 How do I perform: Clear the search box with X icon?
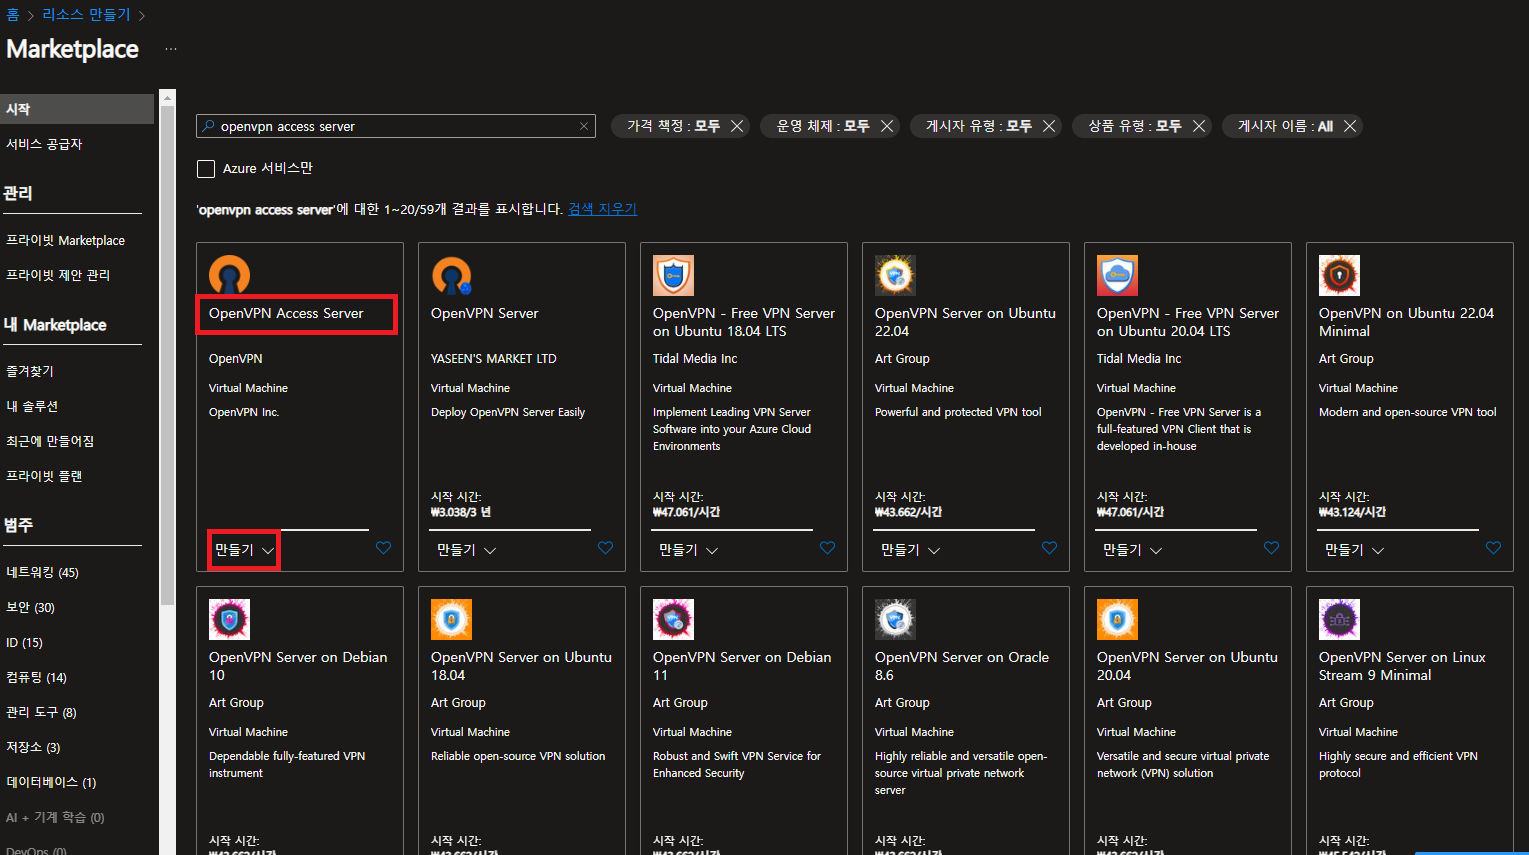584,126
